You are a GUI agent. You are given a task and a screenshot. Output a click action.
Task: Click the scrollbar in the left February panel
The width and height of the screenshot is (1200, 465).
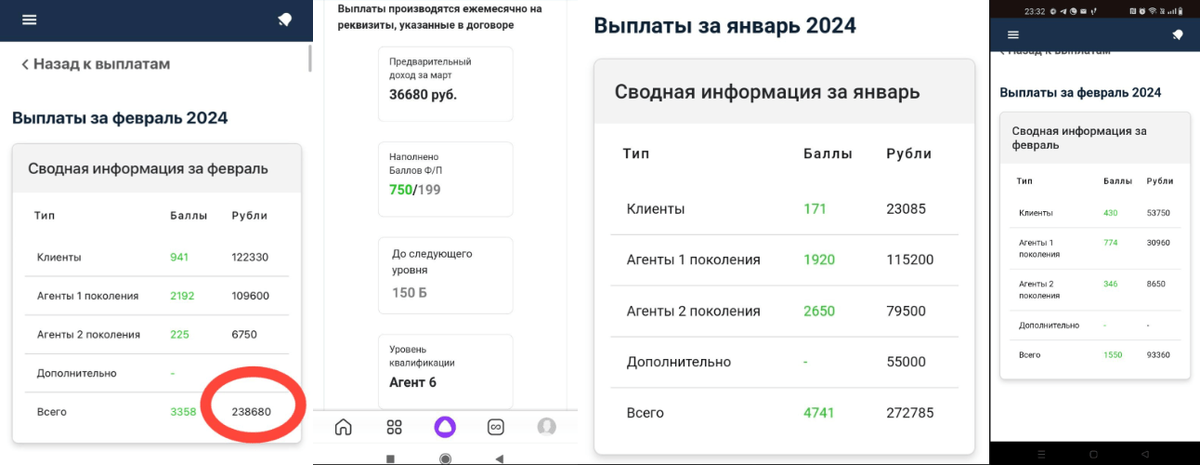pyautogui.click(x=309, y=58)
